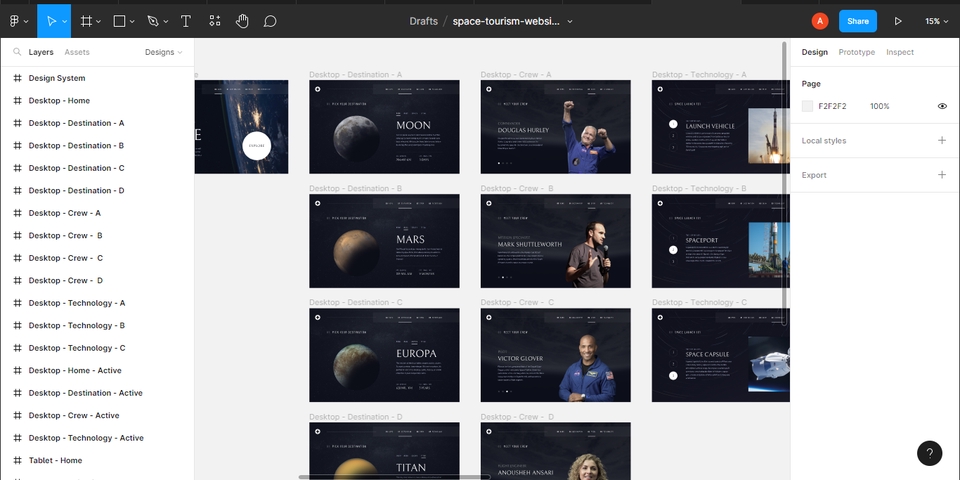Switch to the Layers tab
The width and height of the screenshot is (960, 480).
point(40,52)
